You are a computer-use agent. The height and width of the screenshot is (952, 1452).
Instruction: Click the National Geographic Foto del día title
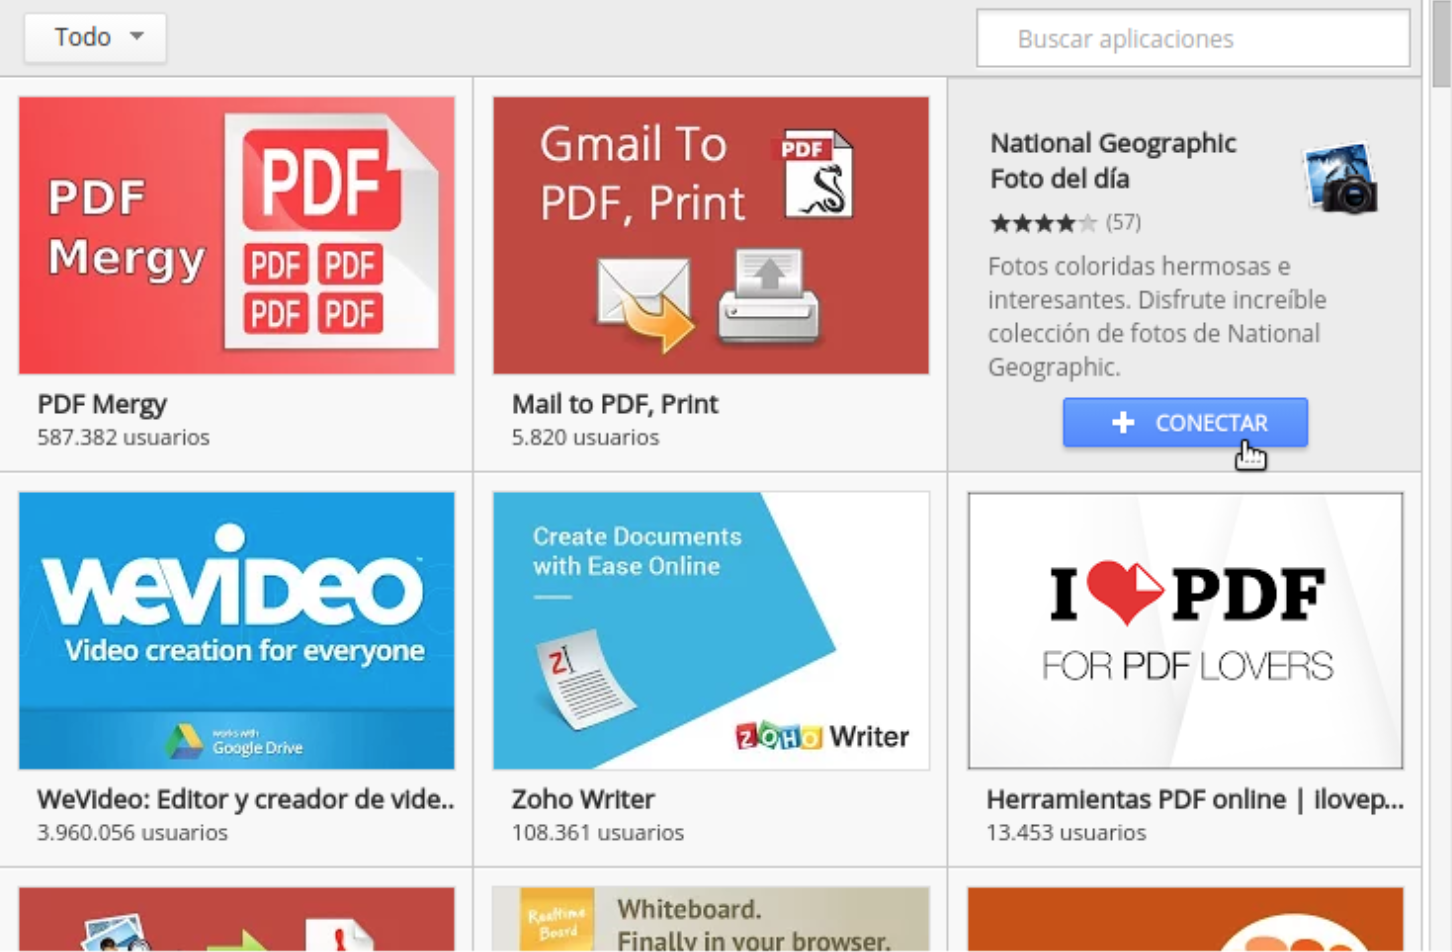pos(1113,161)
